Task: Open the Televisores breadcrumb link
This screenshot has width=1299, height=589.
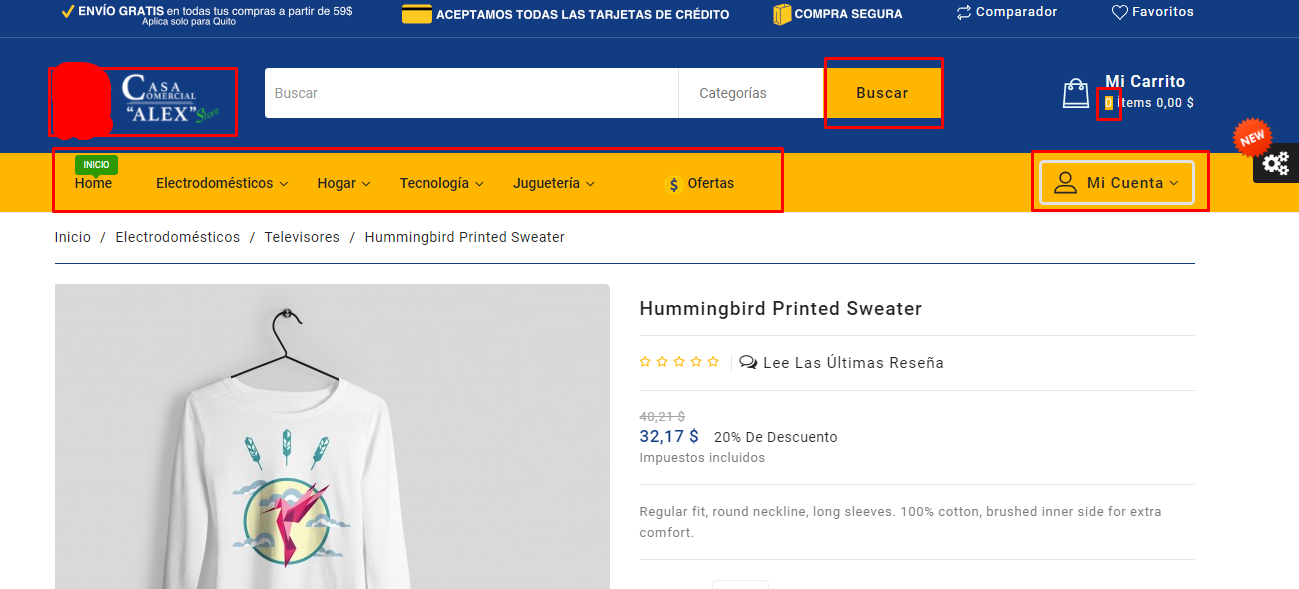Action: pyautogui.click(x=302, y=238)
